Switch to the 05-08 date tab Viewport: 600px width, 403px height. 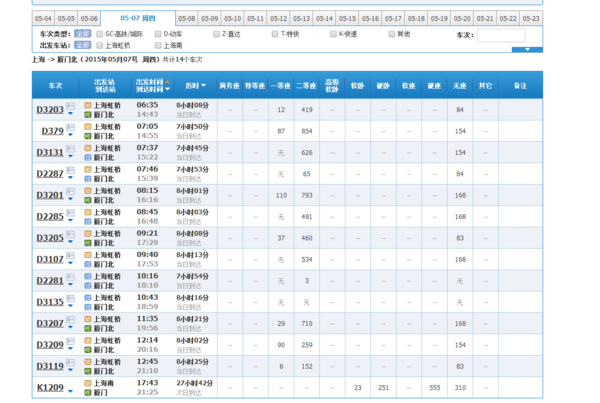tap(186, 18)
